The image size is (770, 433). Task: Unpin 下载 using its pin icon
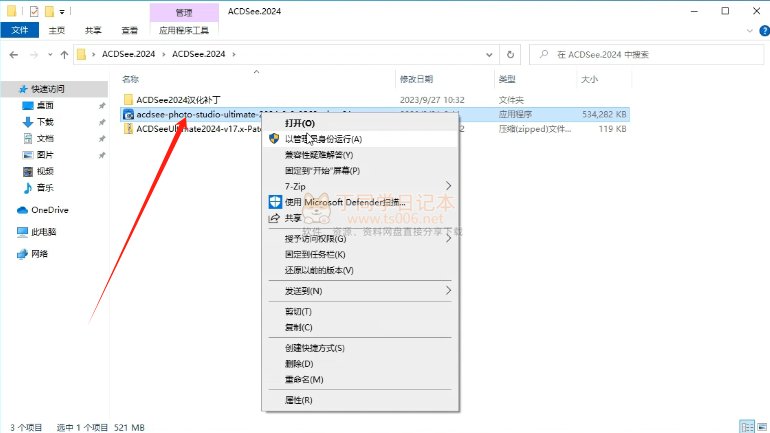tap(102, 122)
